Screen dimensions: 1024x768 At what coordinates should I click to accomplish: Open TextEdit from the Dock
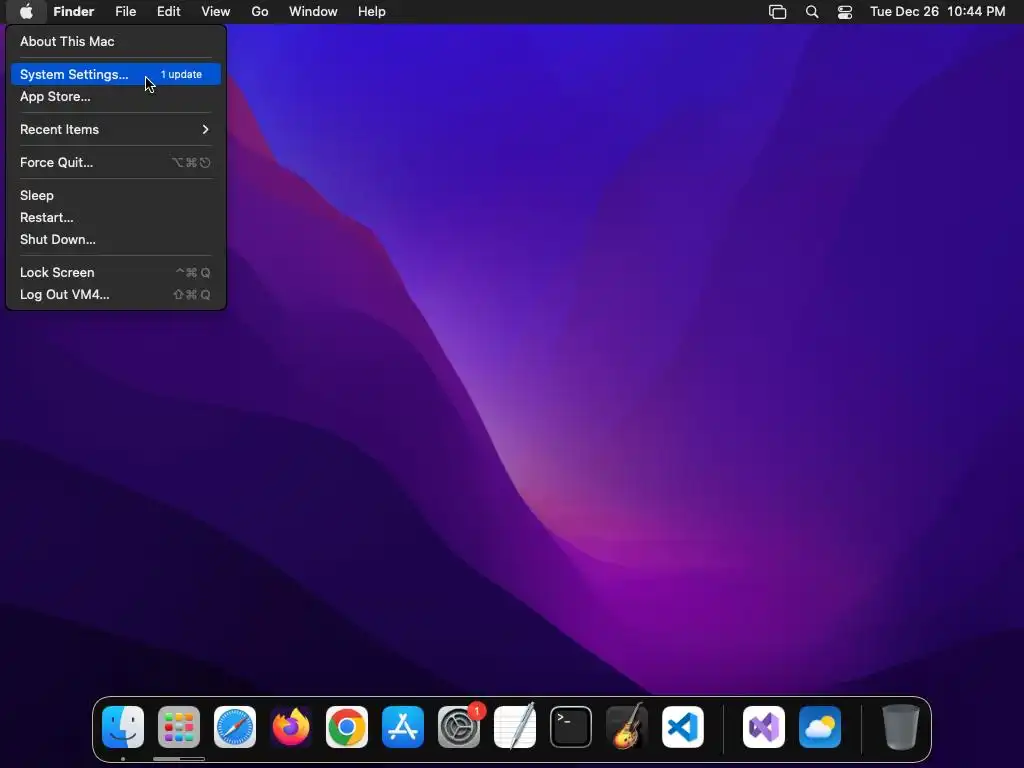515,727
